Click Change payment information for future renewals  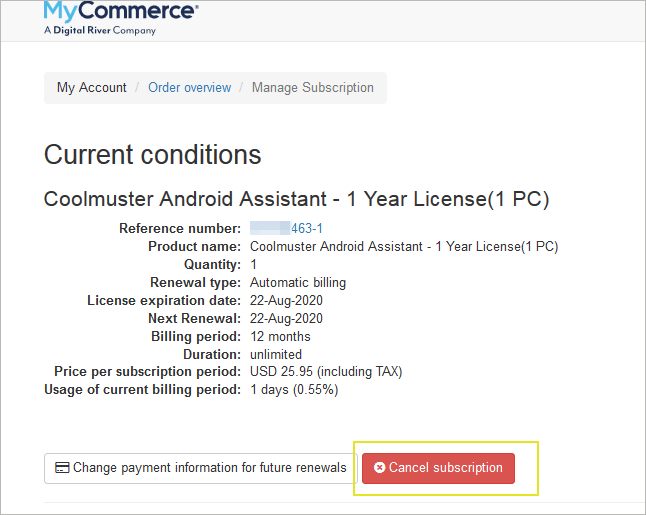tap(201, 468)
